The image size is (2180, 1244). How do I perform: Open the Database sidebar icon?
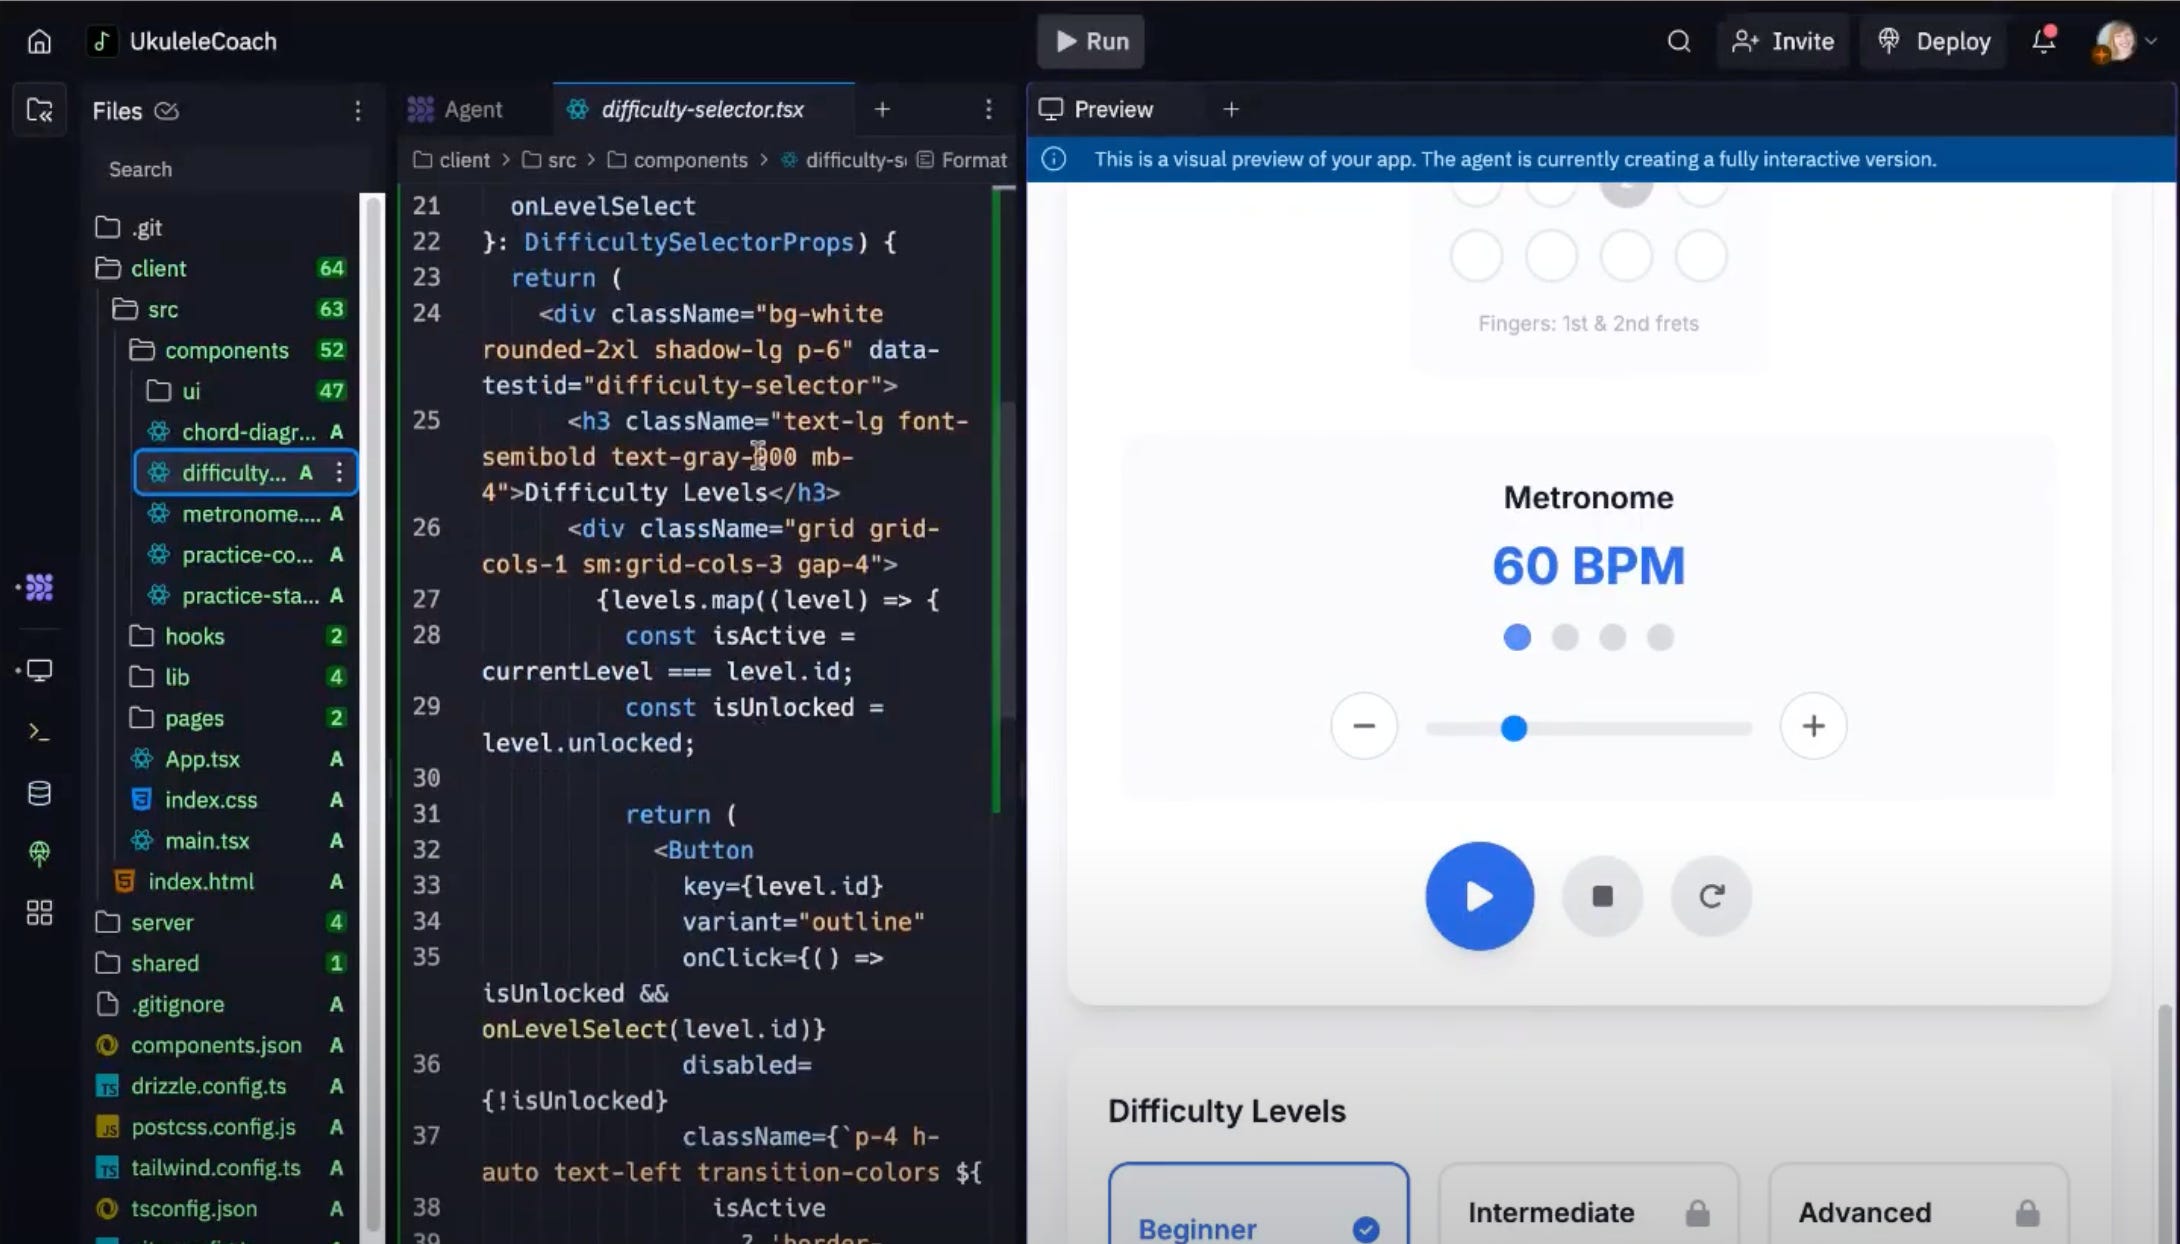click(39, 793)
